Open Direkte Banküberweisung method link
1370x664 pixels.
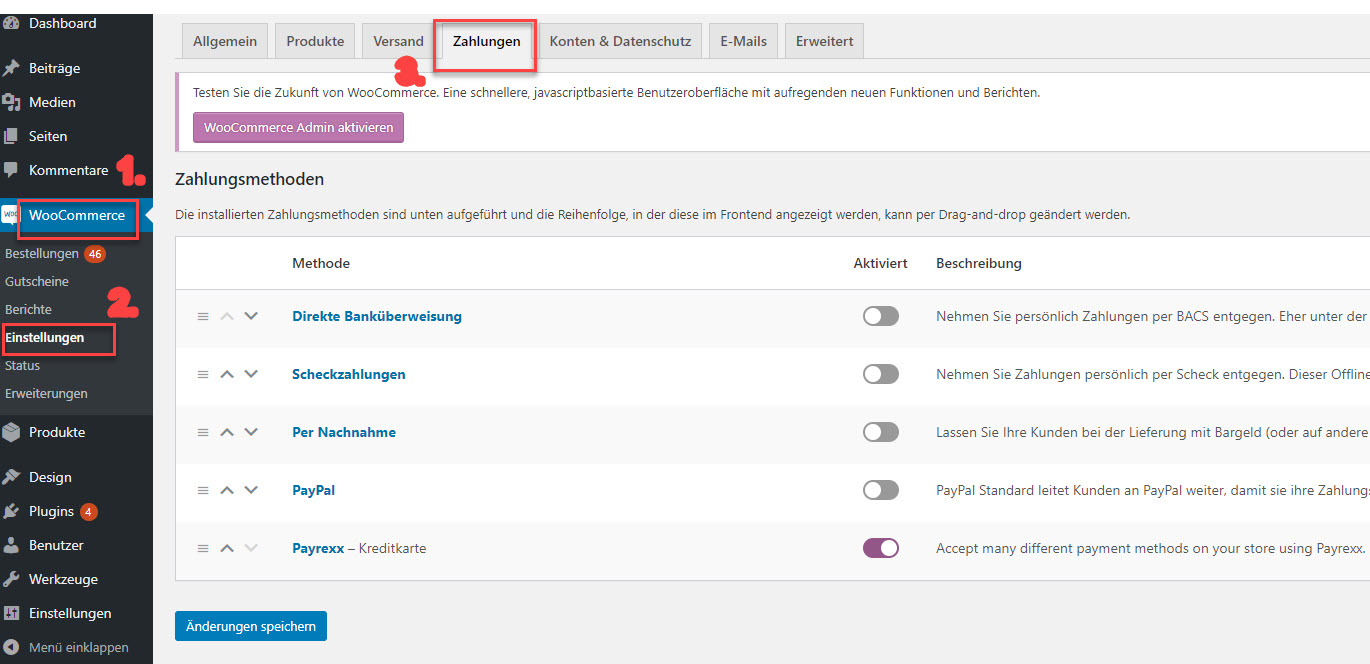point(377,316)
